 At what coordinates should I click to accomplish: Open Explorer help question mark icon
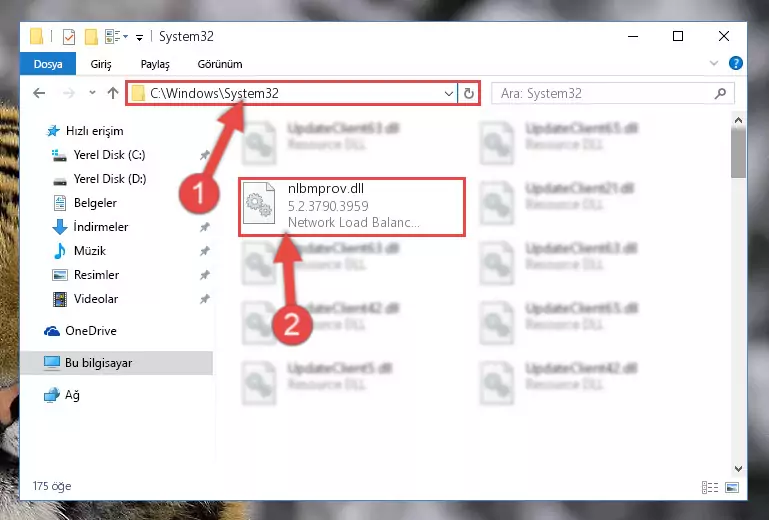point(736,63)
